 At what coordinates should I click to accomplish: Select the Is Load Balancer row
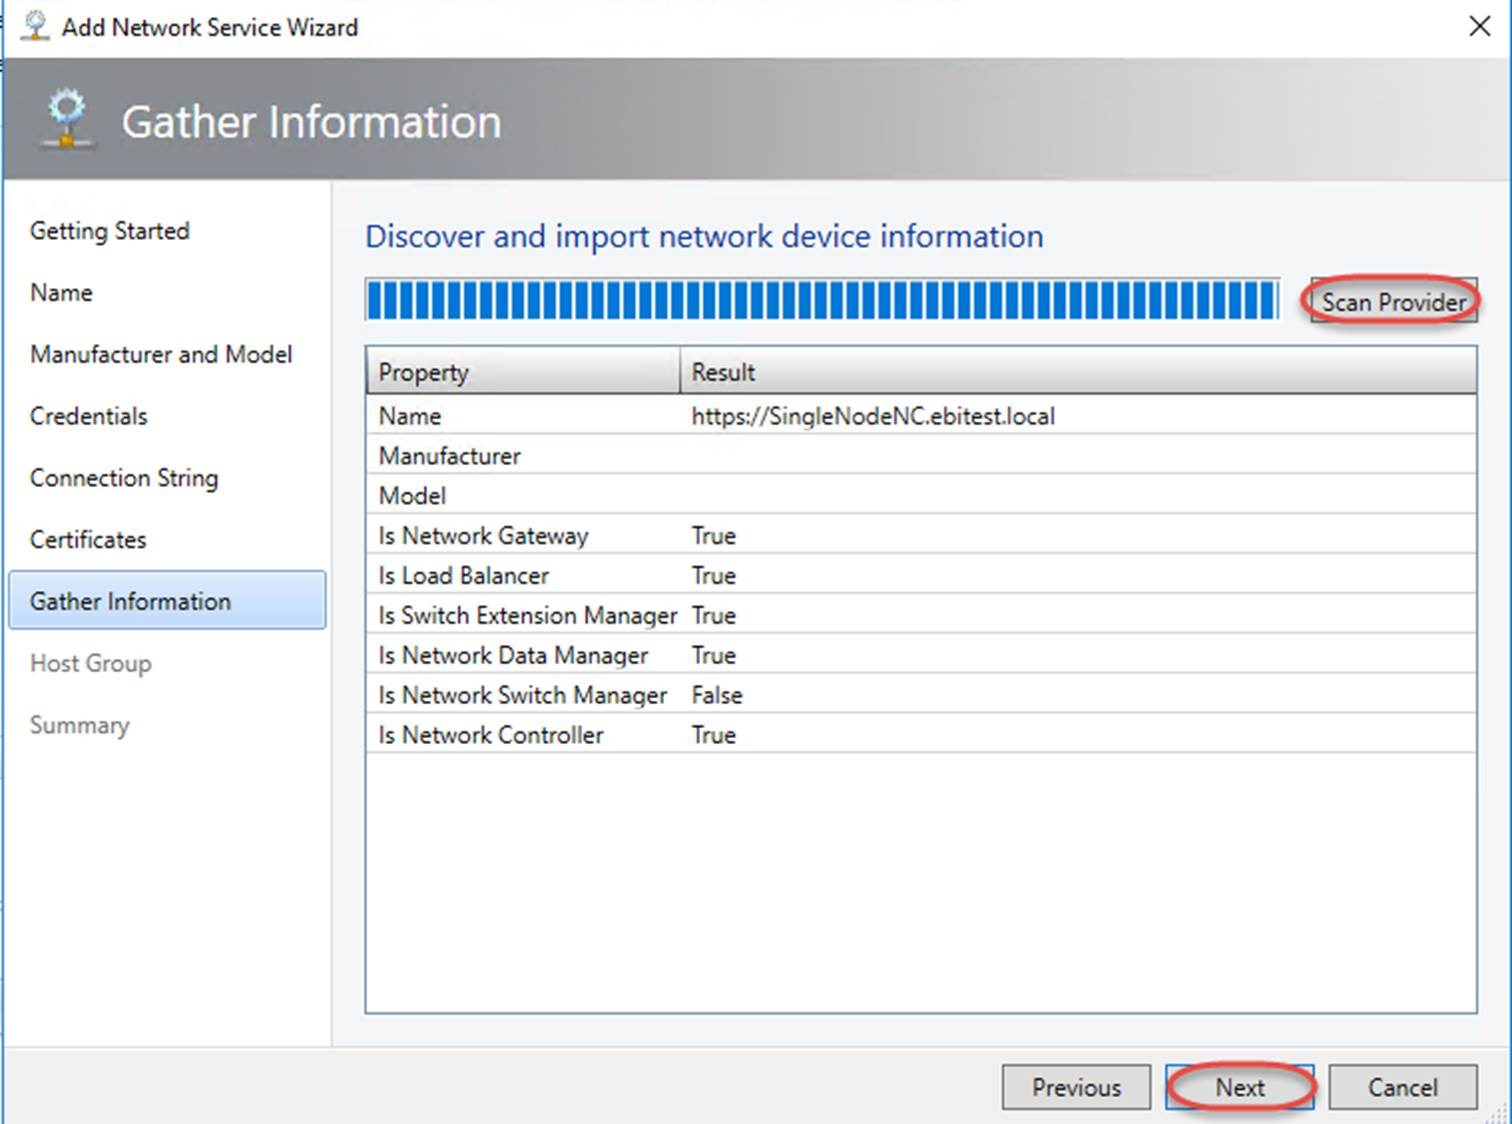(921, 575)
